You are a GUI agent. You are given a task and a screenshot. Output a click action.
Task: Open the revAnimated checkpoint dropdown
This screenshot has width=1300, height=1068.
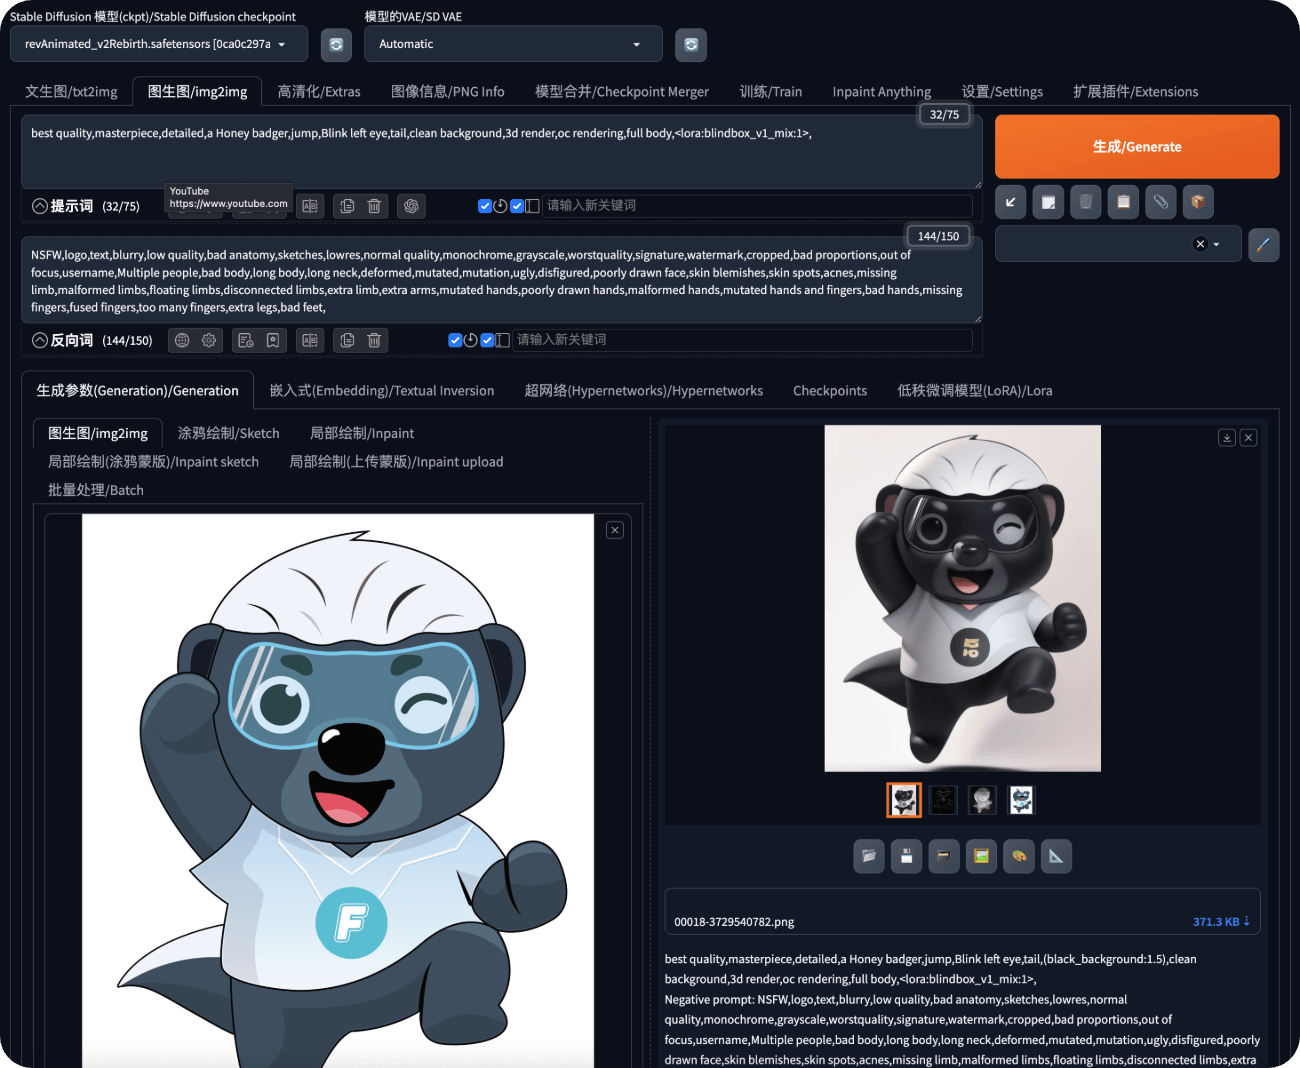(155, 45)
